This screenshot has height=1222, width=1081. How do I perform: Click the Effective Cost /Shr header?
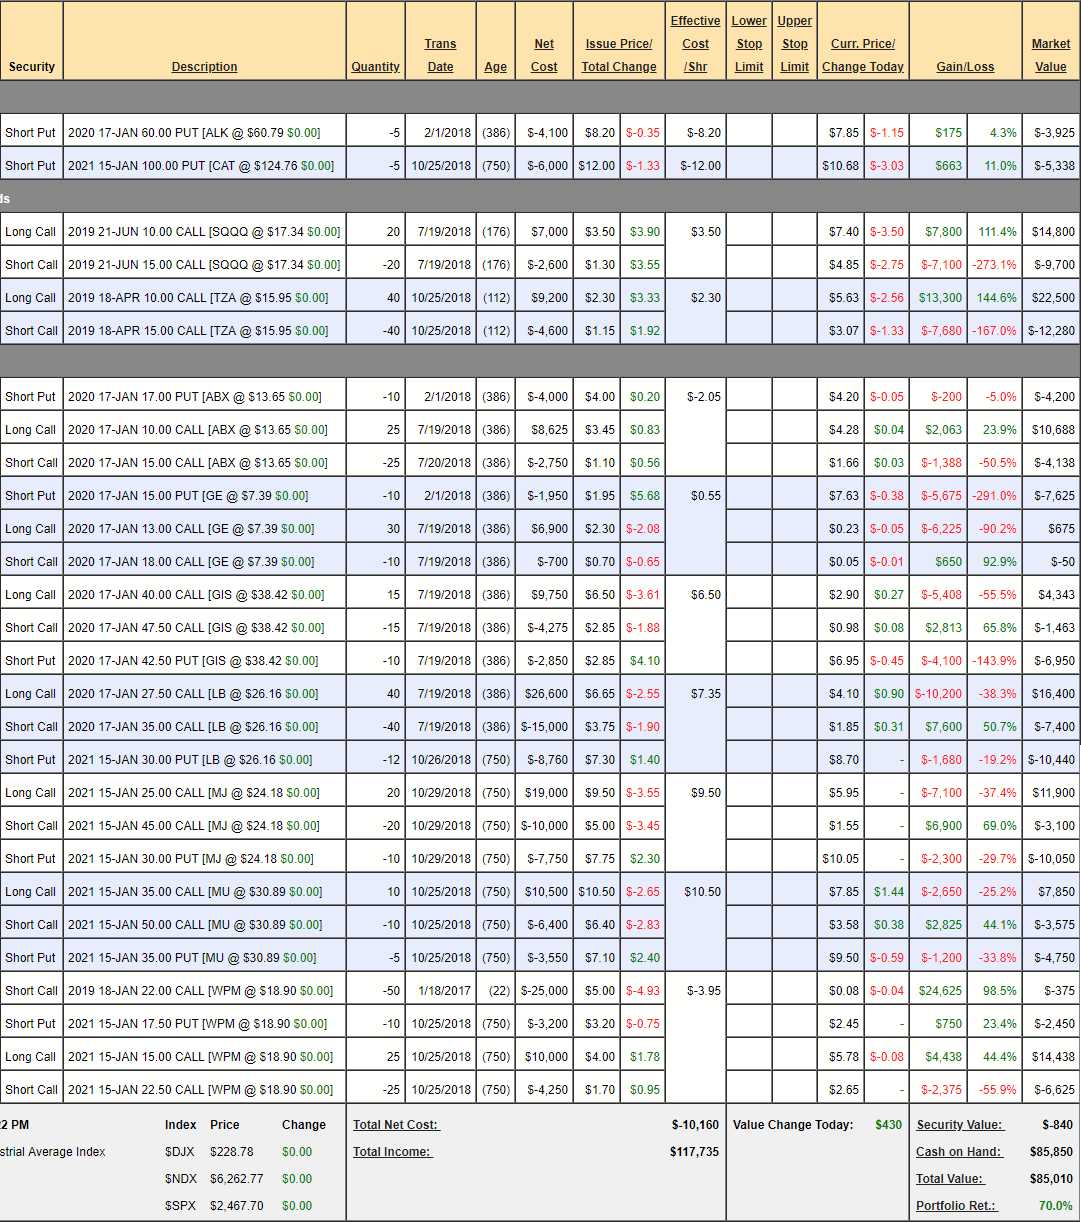(x=695, y=44)
